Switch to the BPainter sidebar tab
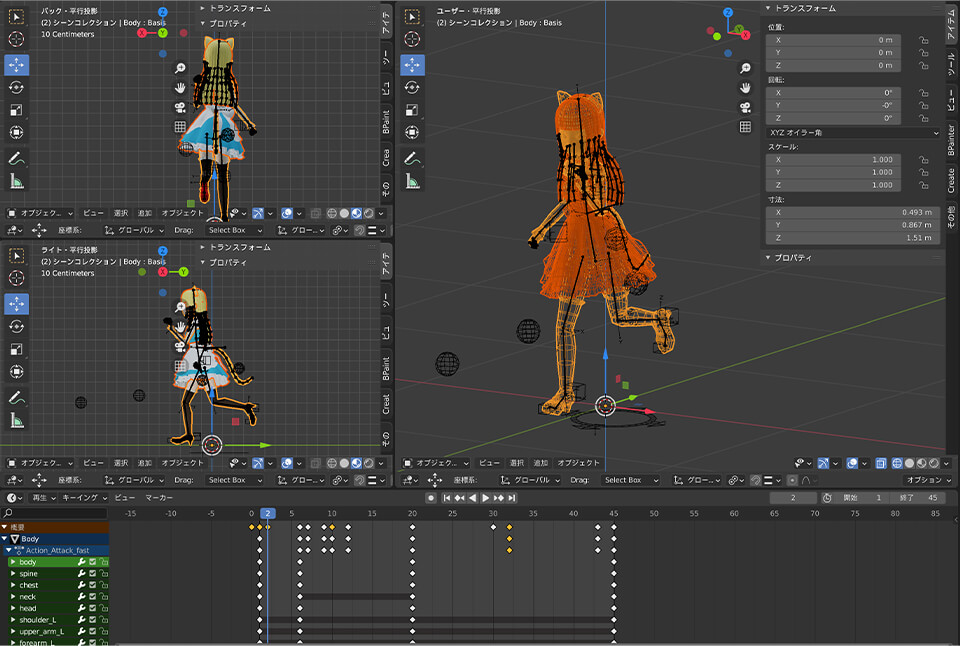960x646 pixels. [x=951, y=141]
